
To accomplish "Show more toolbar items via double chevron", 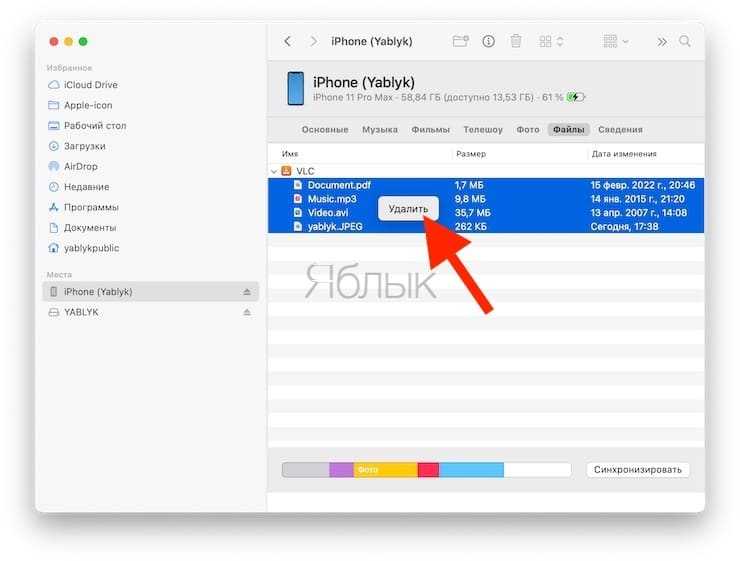I will pos(662,42).
